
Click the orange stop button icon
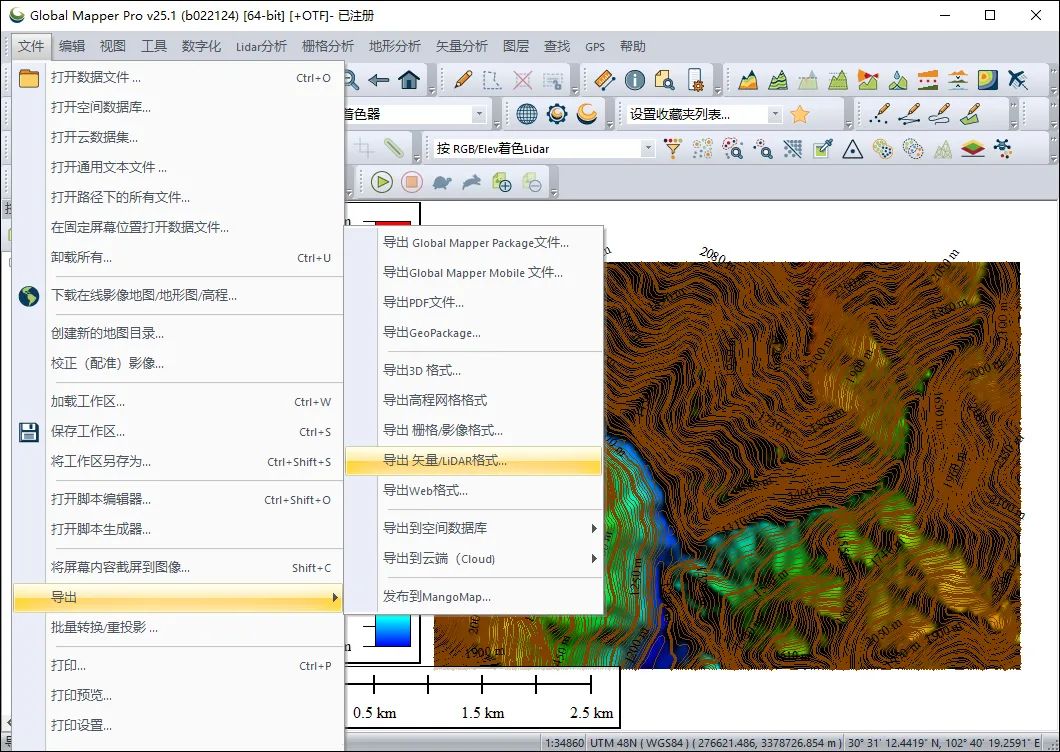(412, 182)
